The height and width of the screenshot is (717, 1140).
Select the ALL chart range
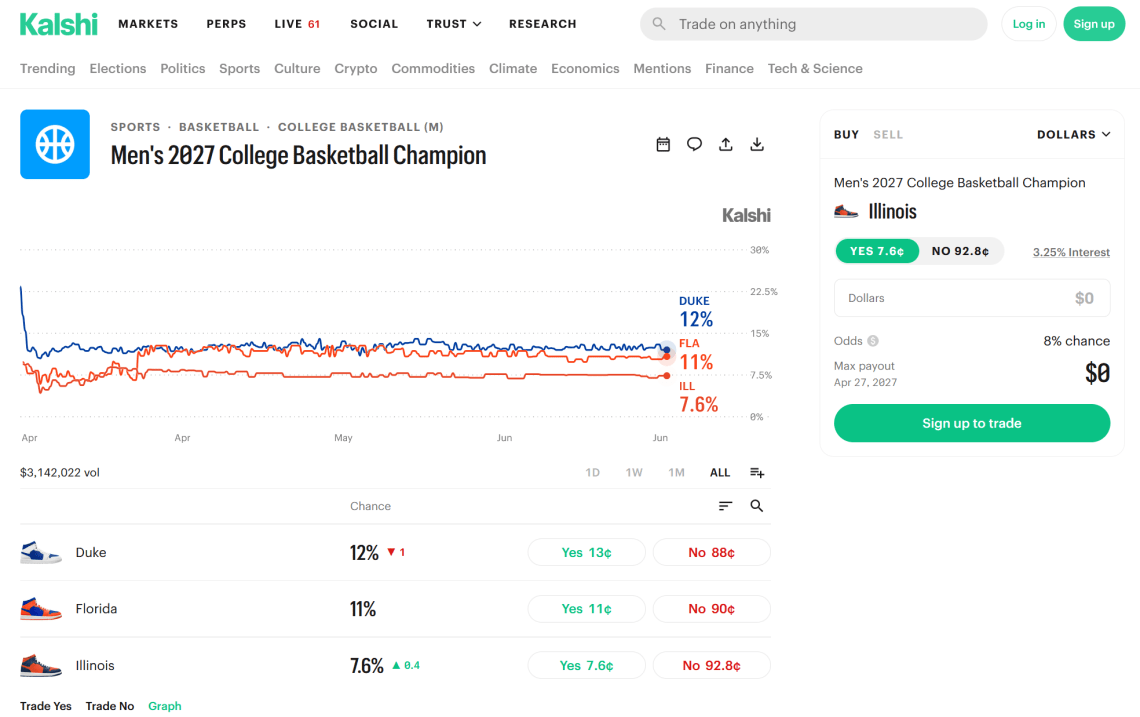(720, 473)
